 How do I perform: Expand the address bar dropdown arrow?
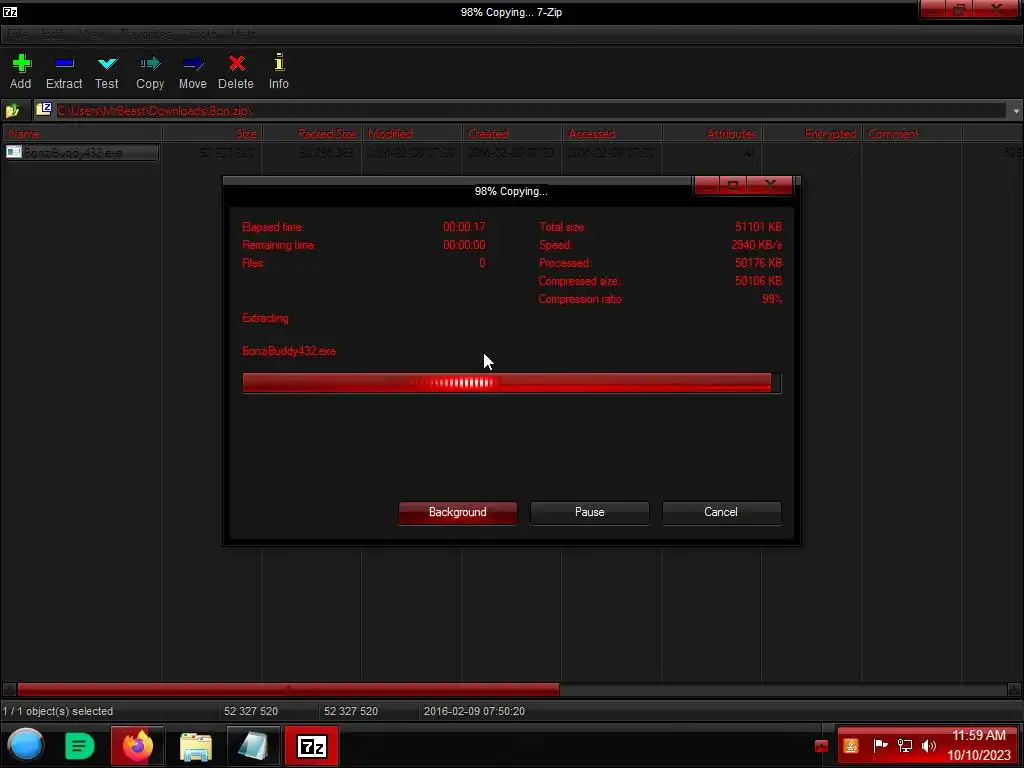[1016, 111]
